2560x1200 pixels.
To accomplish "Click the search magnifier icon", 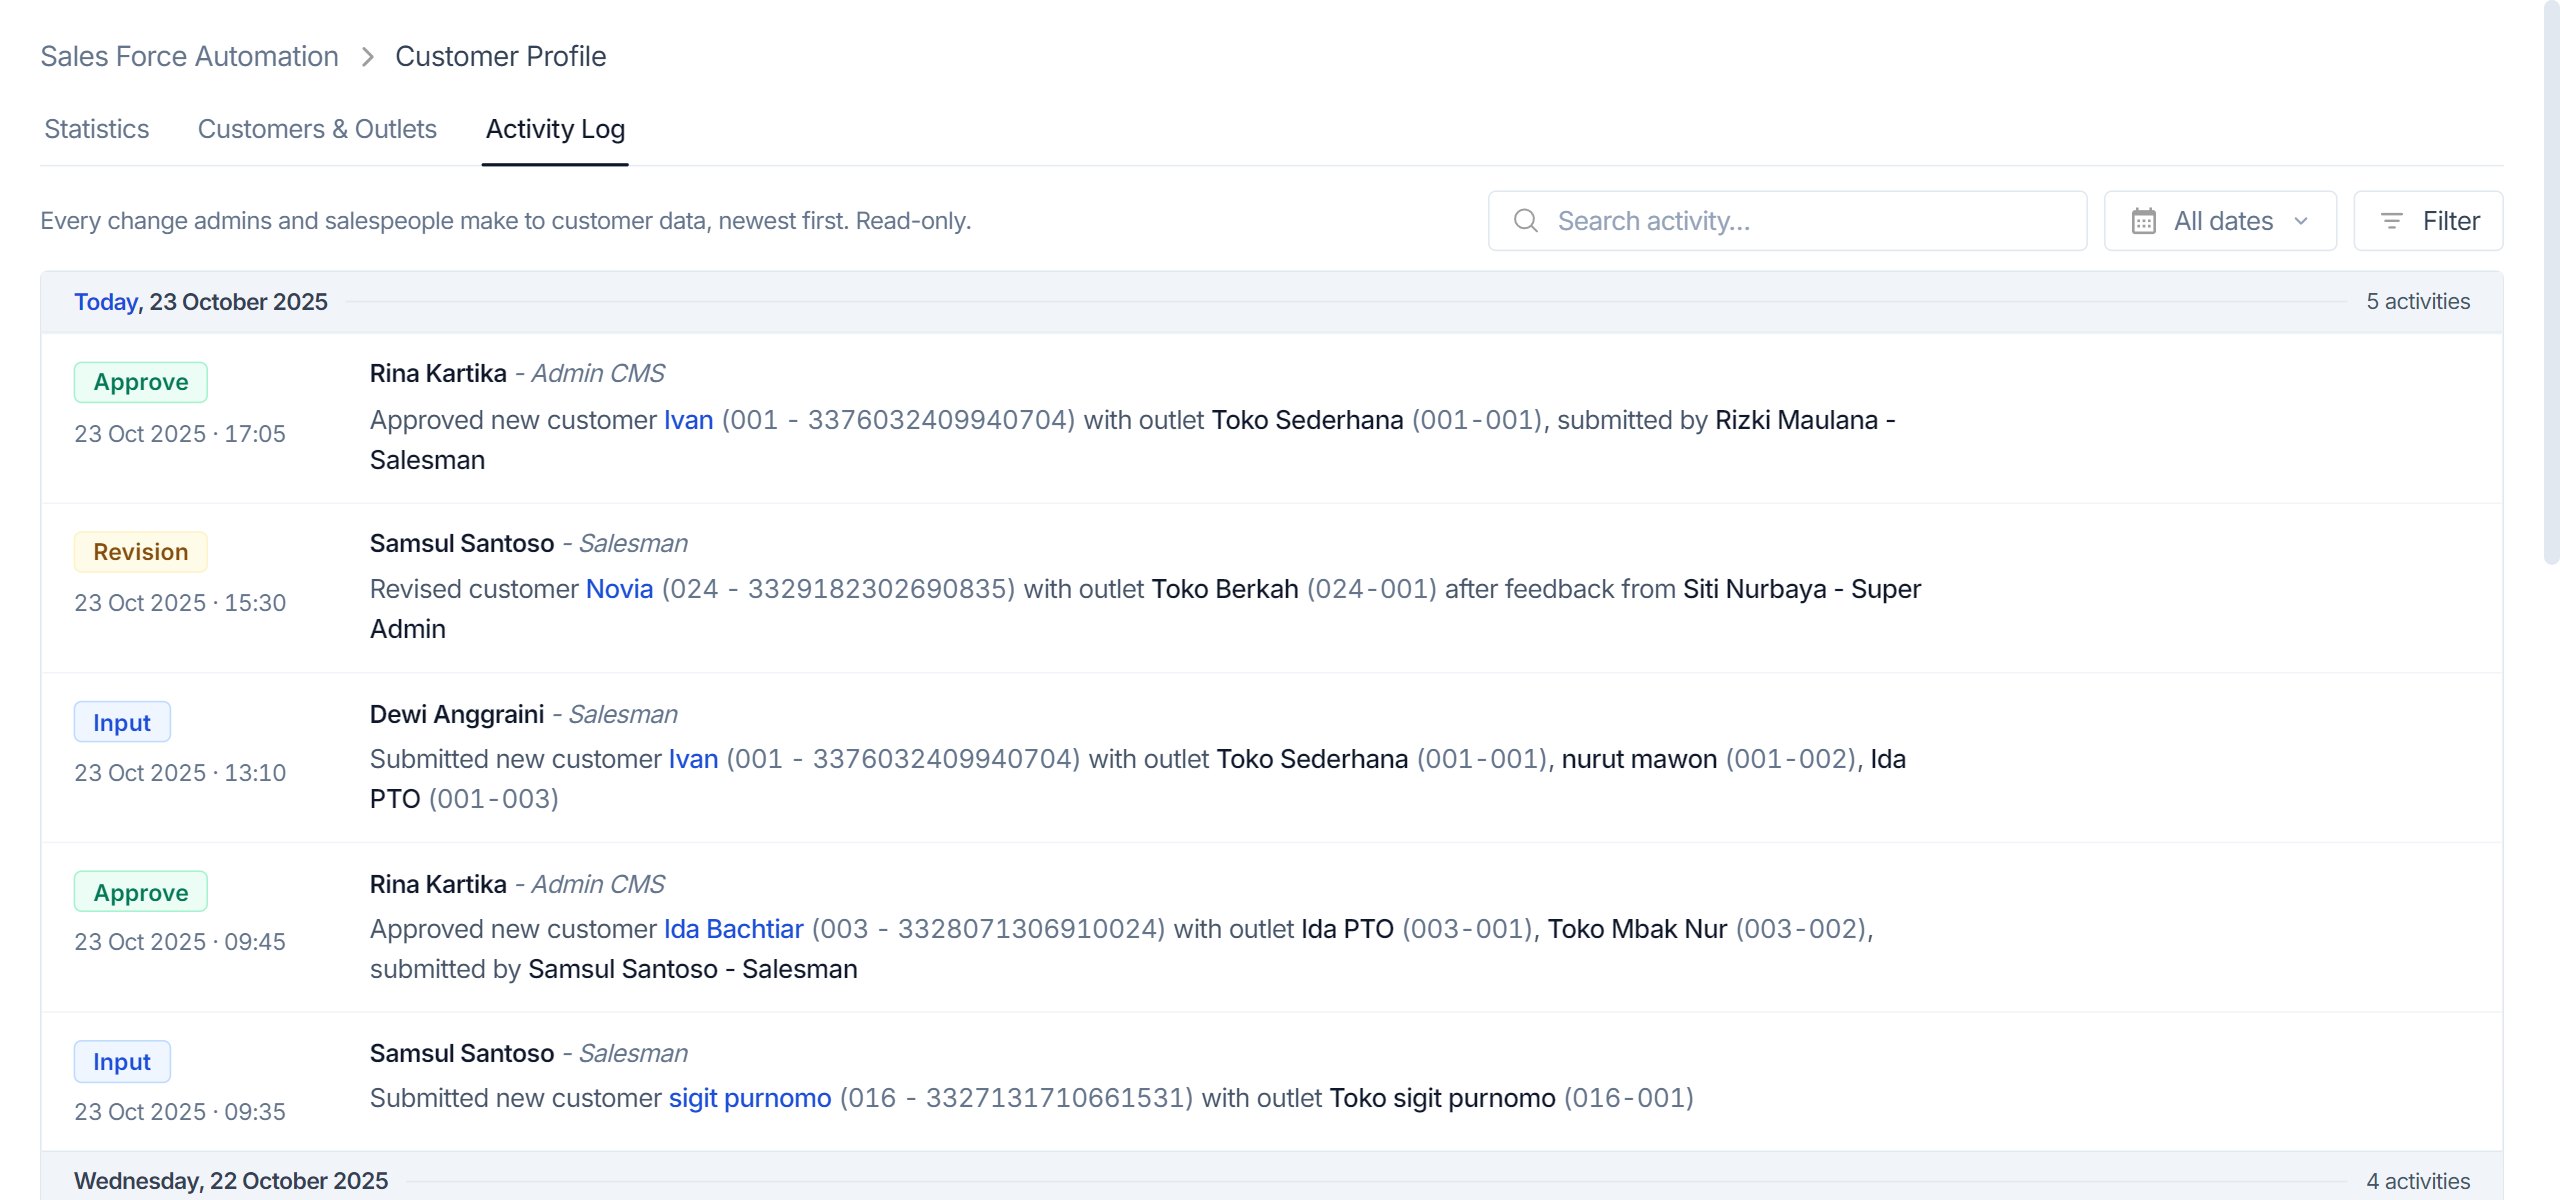I will pyautogui.click(x=1525, y=220).
